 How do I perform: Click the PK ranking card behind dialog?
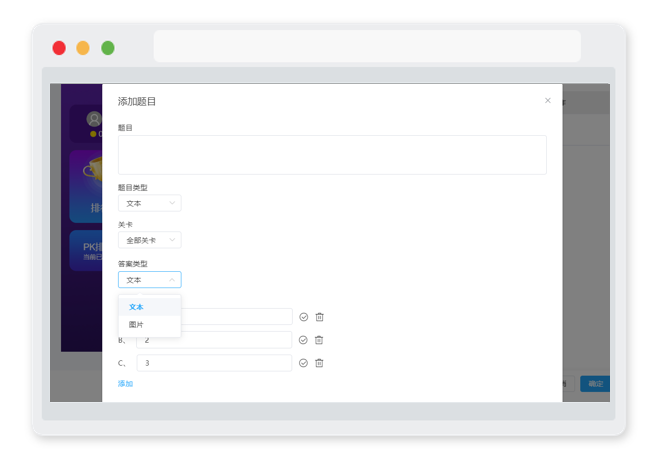click(86, 250)
